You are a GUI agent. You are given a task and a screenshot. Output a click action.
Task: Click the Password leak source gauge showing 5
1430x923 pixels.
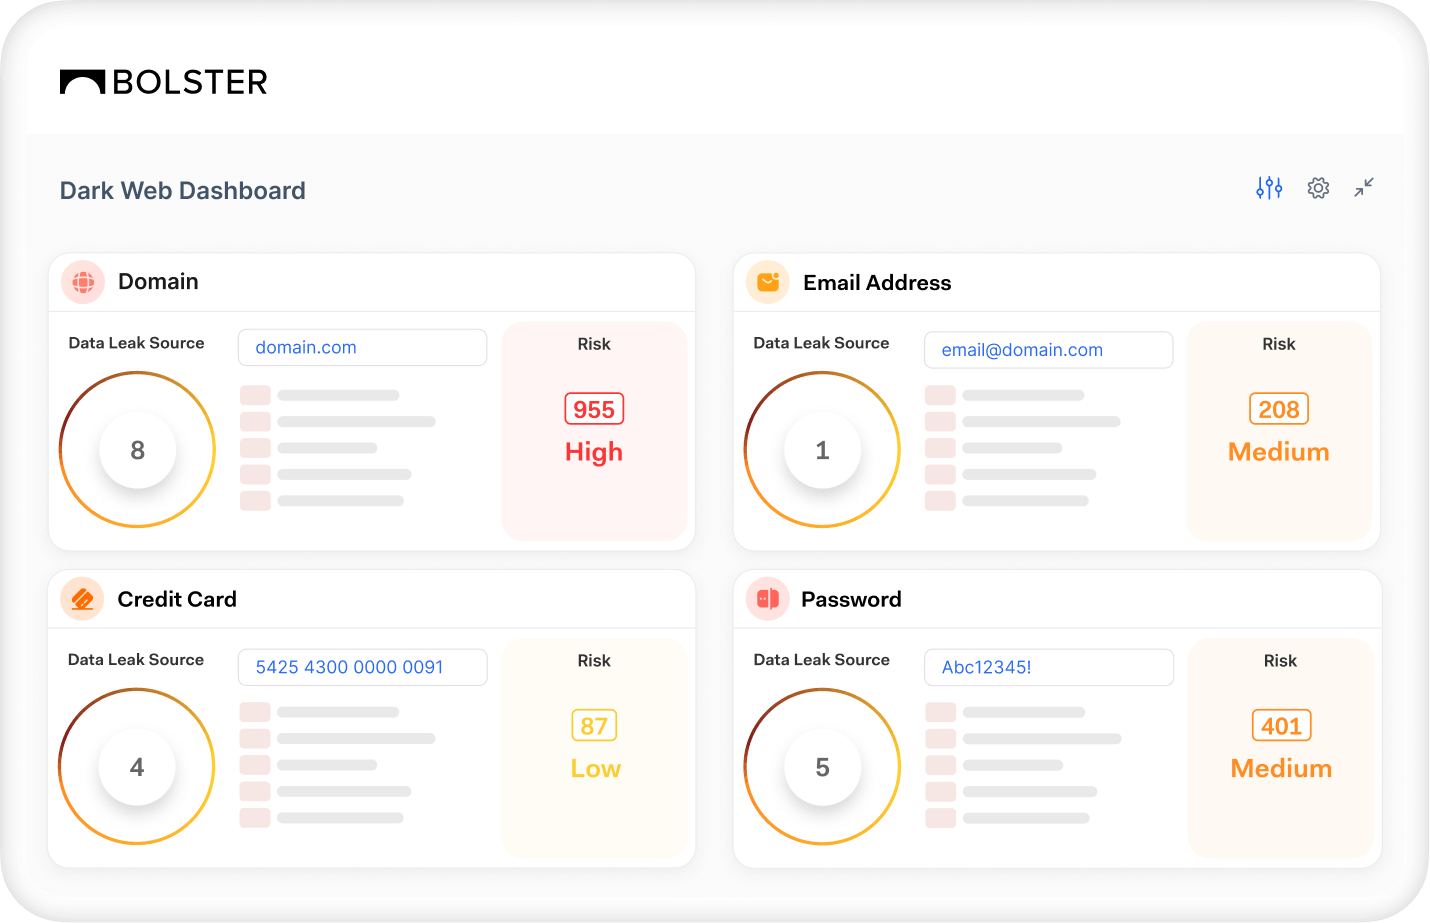822,767
